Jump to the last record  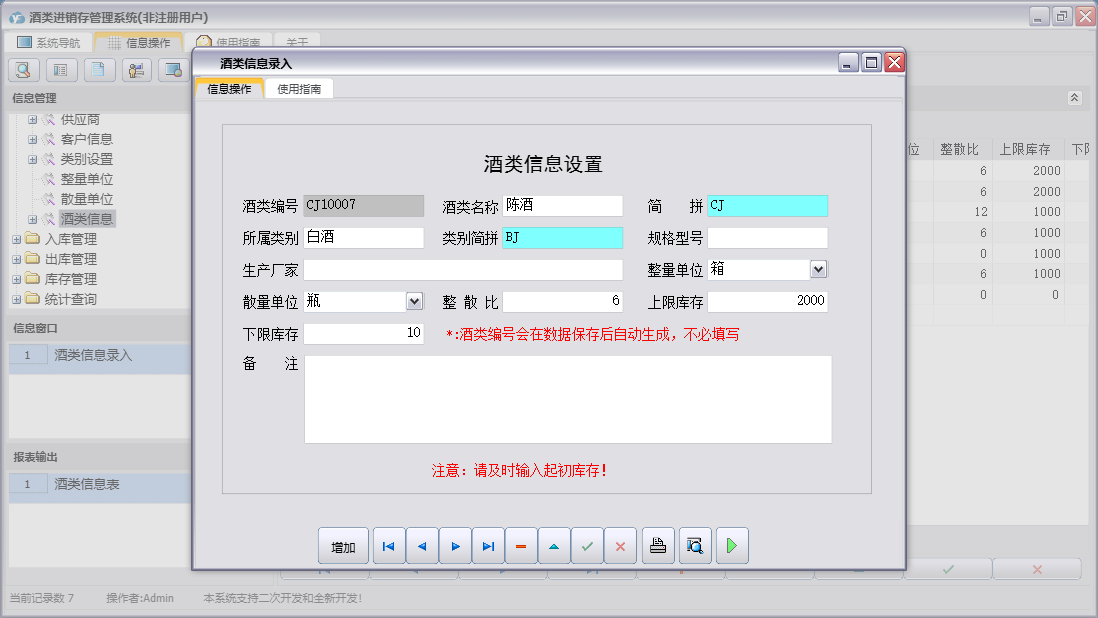click(x=488, y=546)
